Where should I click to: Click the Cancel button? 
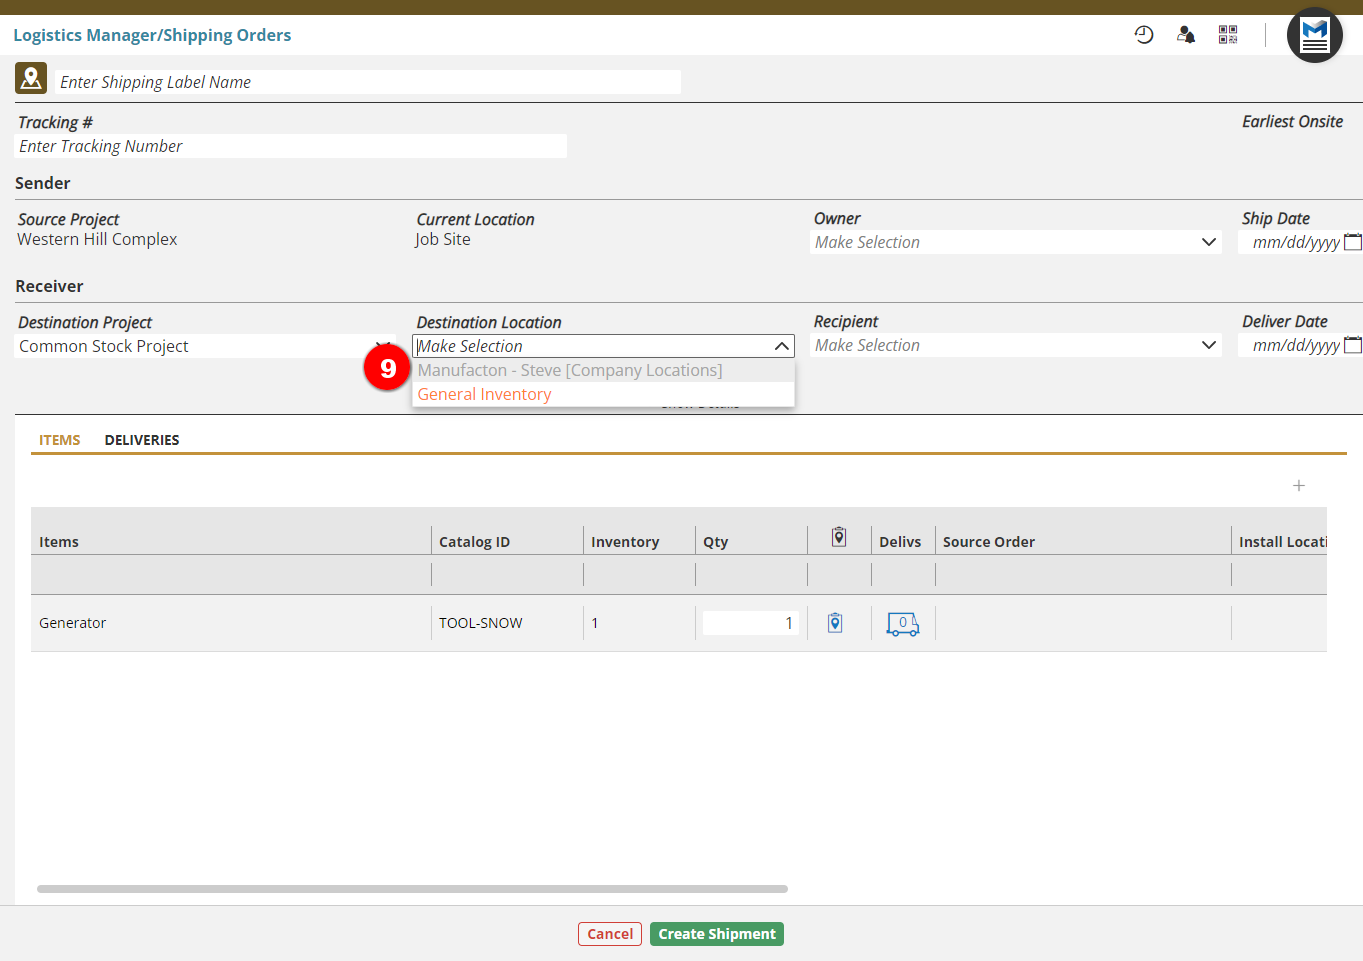click(x=610, y=934)
